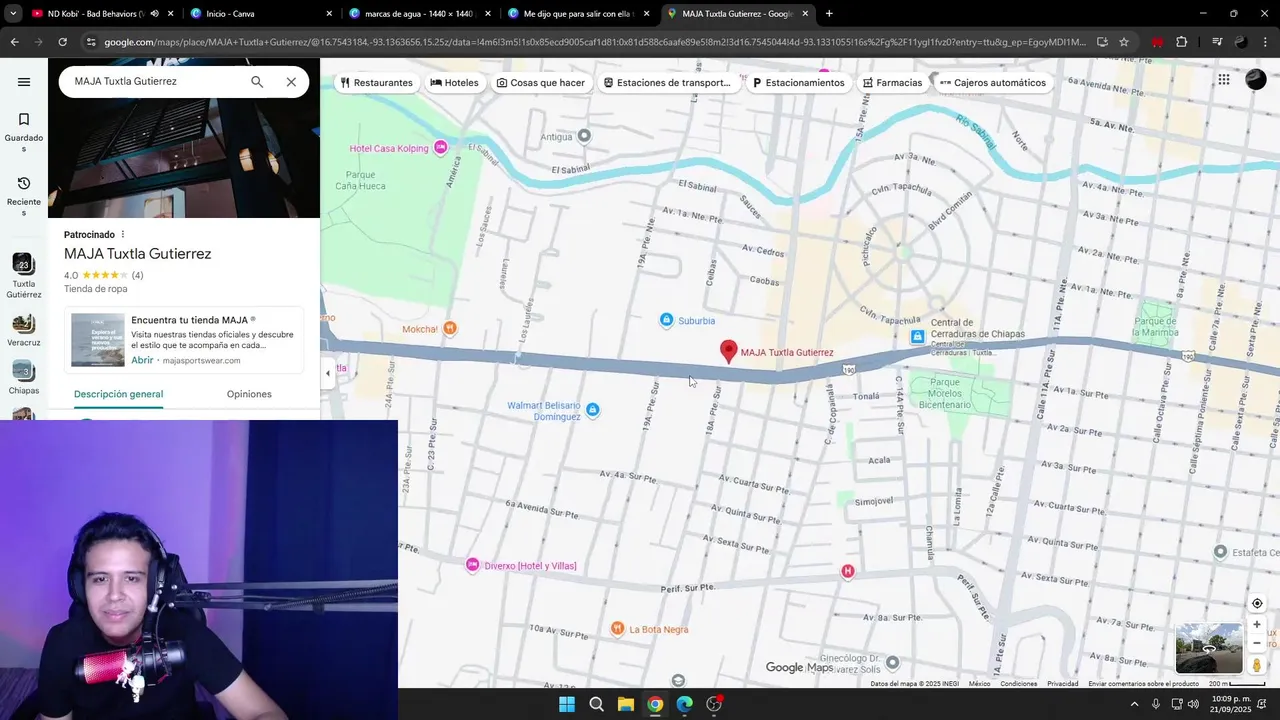Filter map by Restaurantes
Viewport: 1280px width, 720px height.
click(x=376, y=83)
